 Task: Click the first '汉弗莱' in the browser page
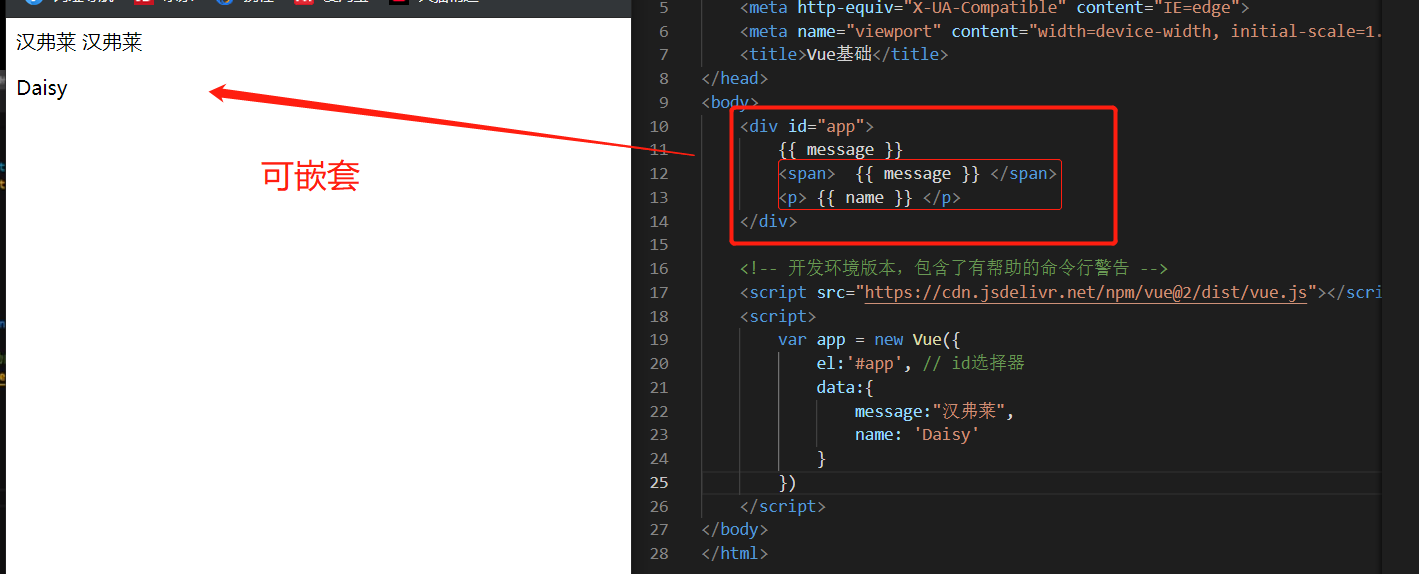(x=46, y=43)
